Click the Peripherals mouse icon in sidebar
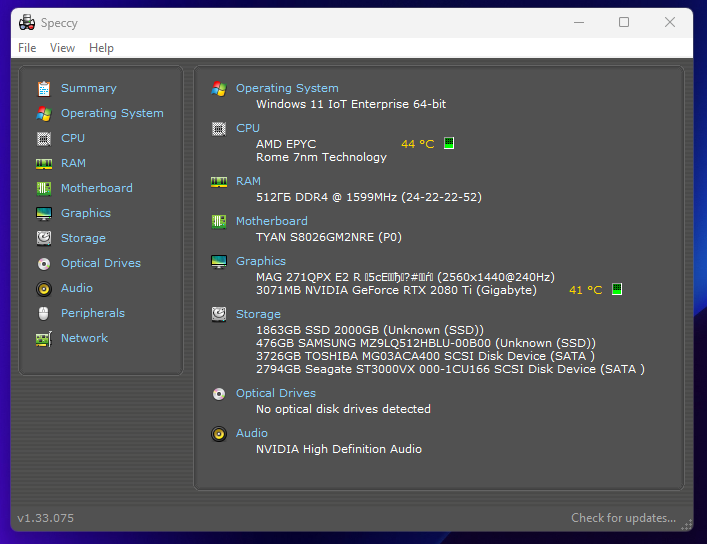Viewport: 707px width, 544px height. click(44, 313)
